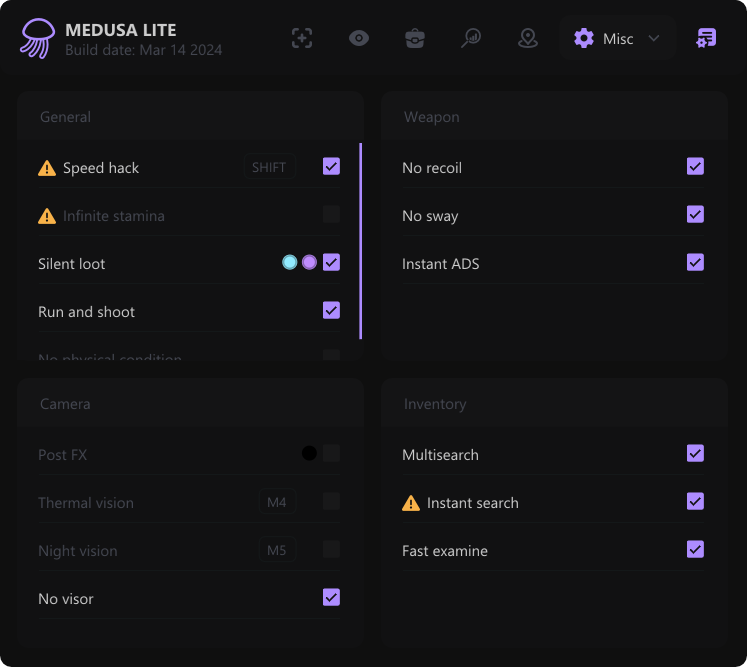Click the SHIFT keybind button for Speed hack
The image size is (748, 667).
click(x=269, y=168)
